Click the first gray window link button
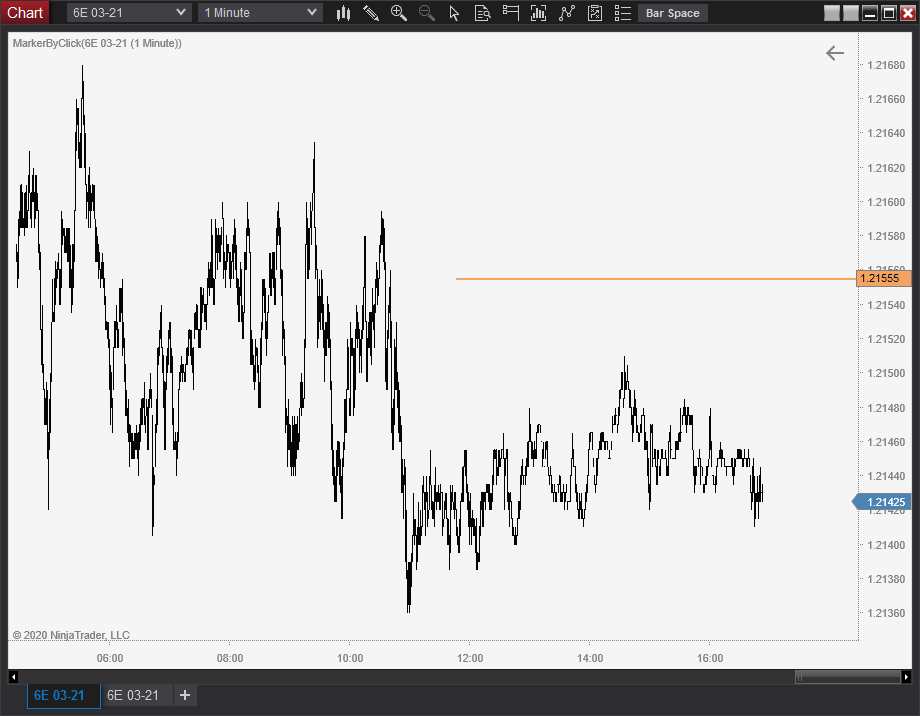This screenshot has width=920, height=716. click(x=831, y=13)
